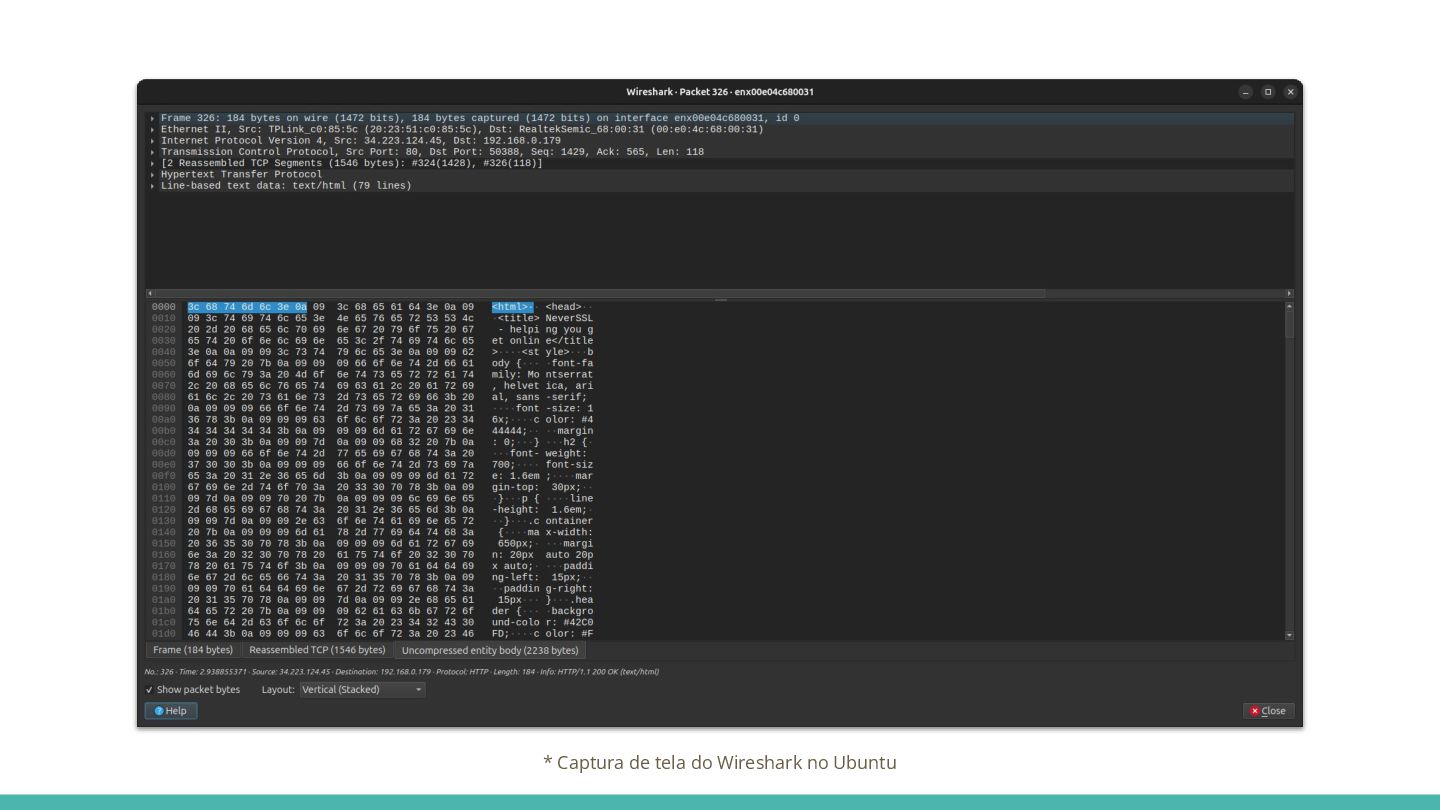Expand Internet Protocol Version 4 details
The height and width of the screenshot is (810, 1440).
click(153, 141)
